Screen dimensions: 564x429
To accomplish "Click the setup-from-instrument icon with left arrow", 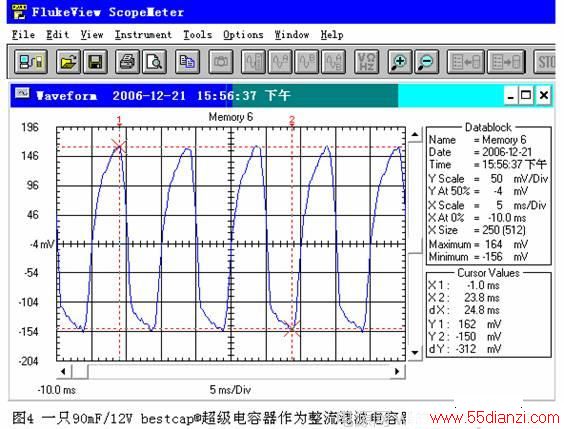I will point(465,62).
